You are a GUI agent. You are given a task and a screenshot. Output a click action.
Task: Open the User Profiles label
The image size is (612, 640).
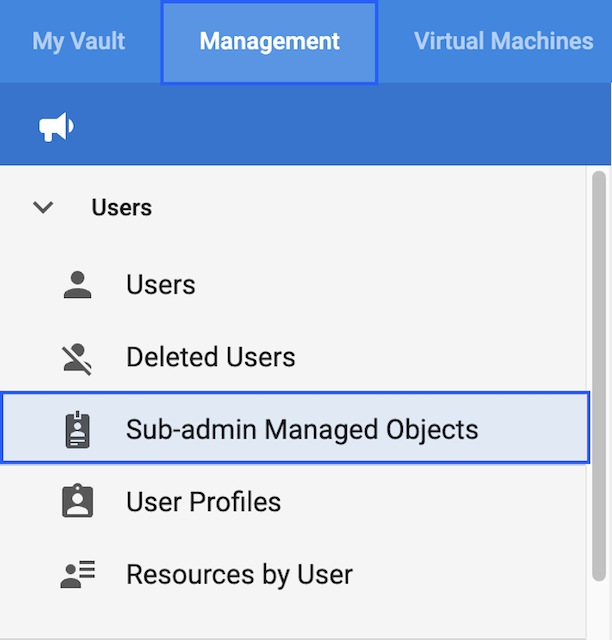point(203,502)
